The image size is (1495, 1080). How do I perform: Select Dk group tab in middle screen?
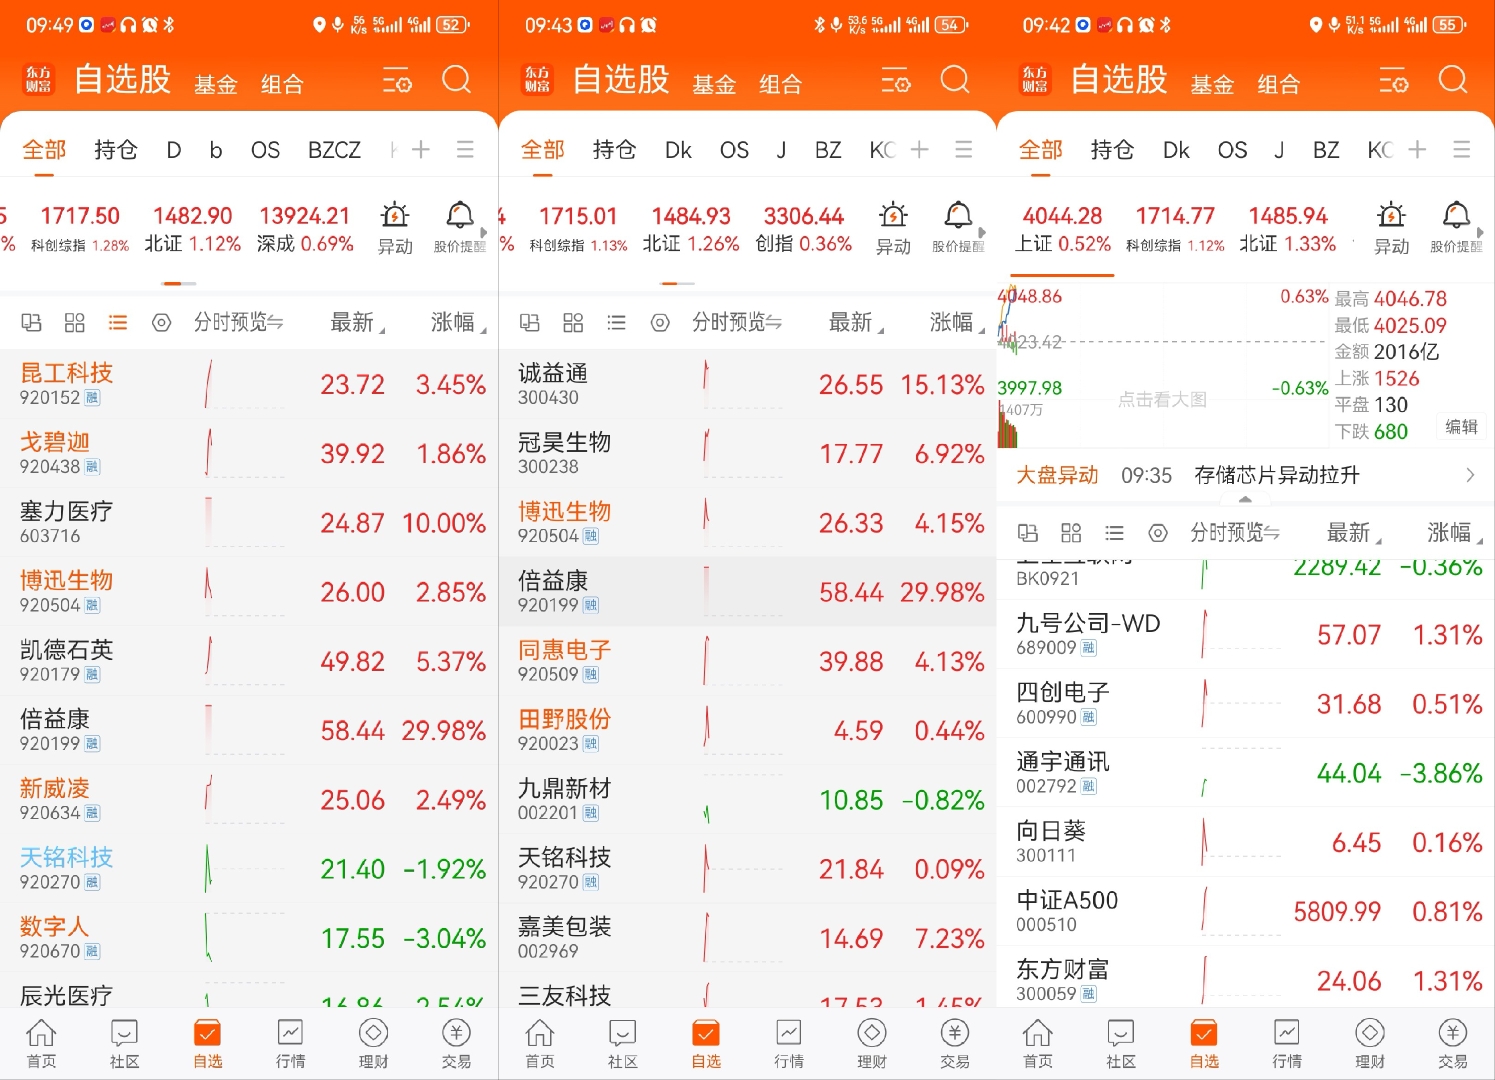(x=678, y=150)
